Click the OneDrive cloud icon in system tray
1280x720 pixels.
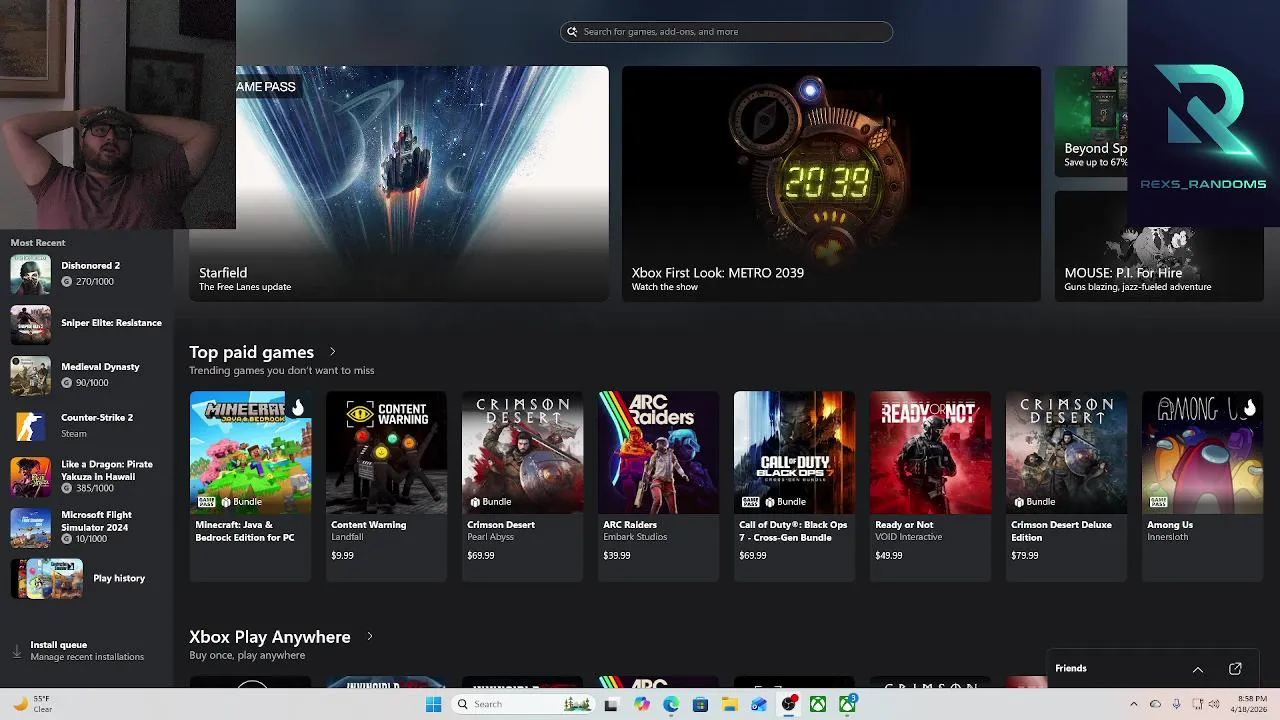[1155, 704]
